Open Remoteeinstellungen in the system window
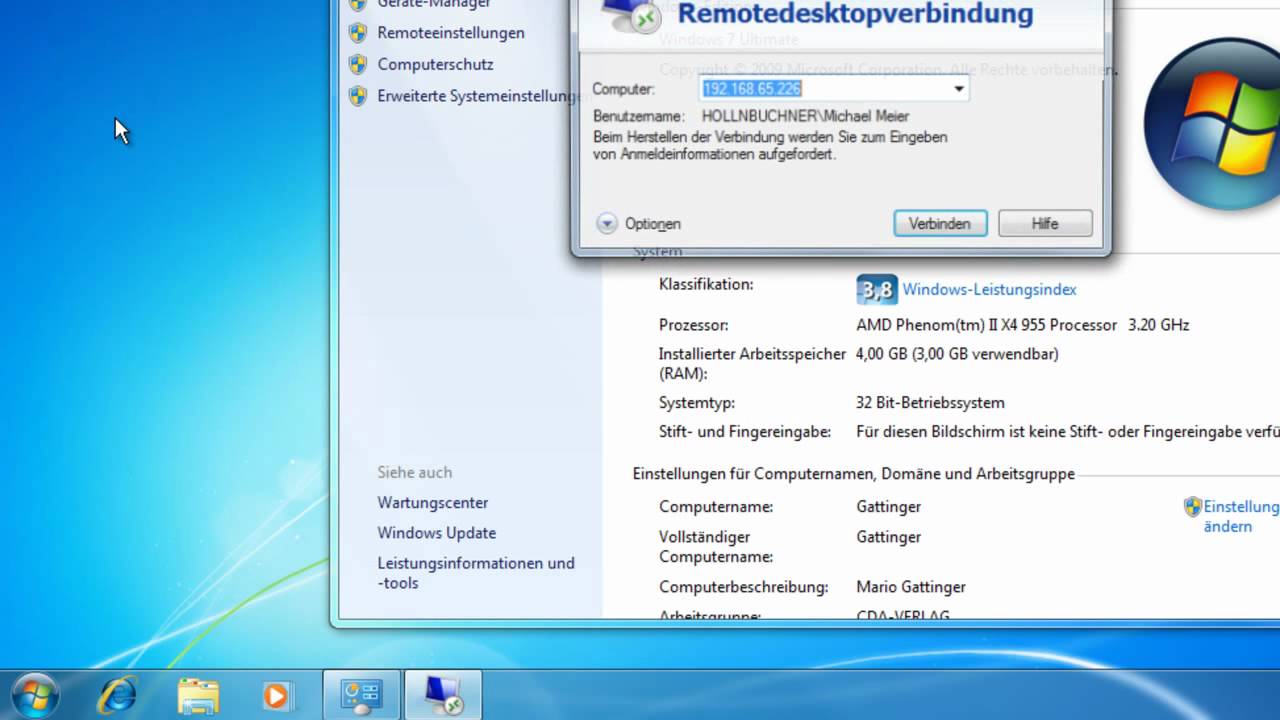 451,33
